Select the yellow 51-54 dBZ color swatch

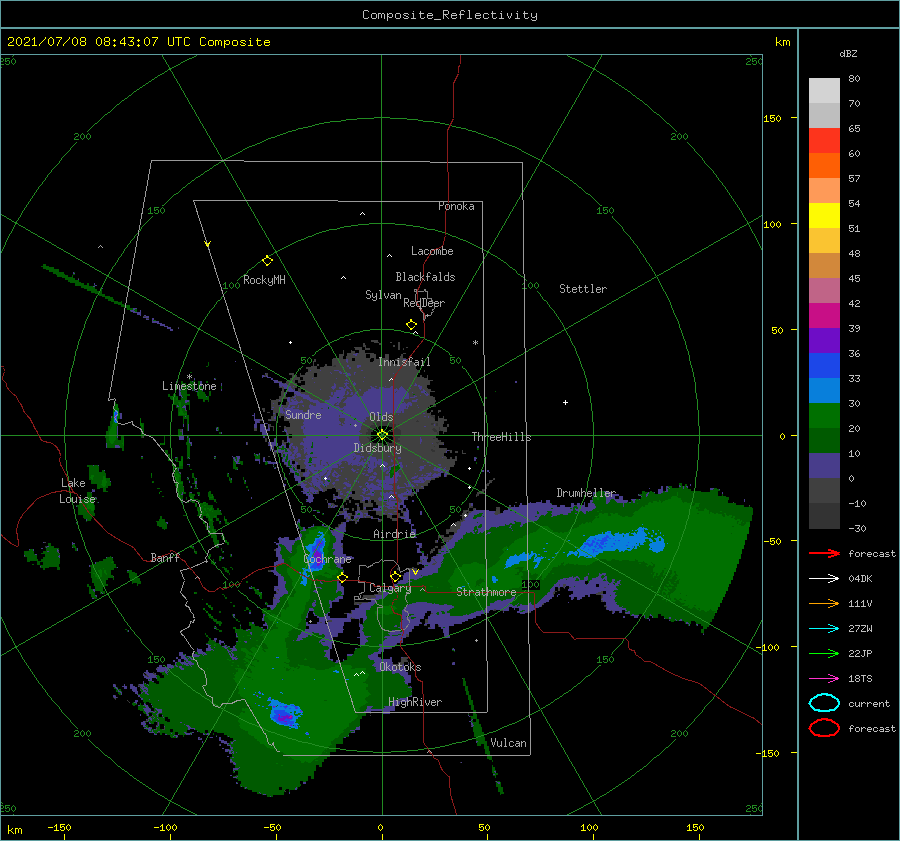coord(824,216)
